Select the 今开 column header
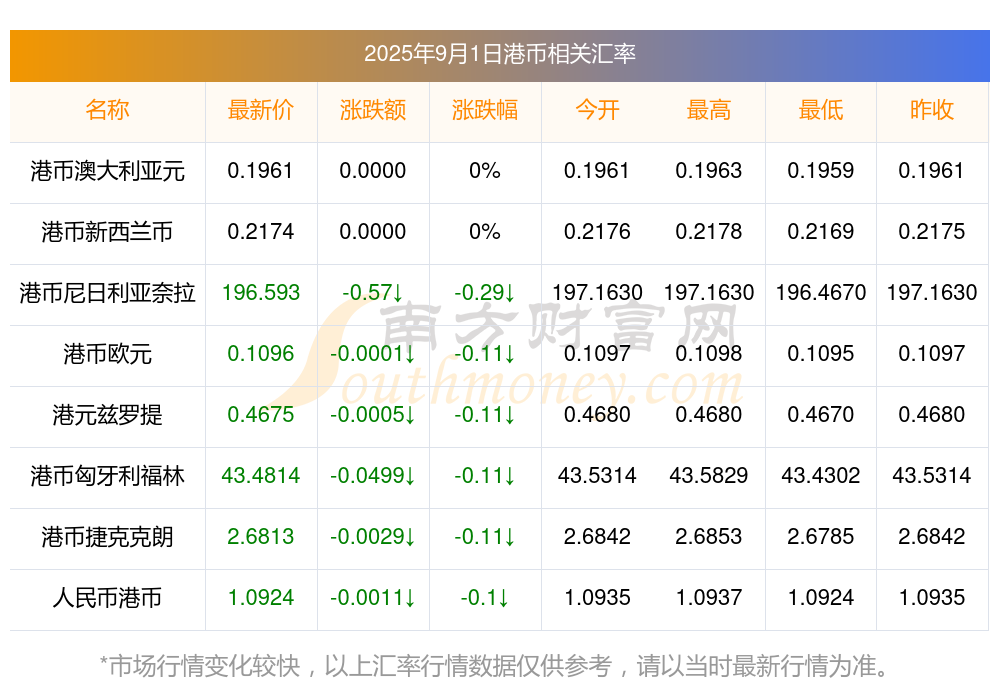 tap(597, 110)
